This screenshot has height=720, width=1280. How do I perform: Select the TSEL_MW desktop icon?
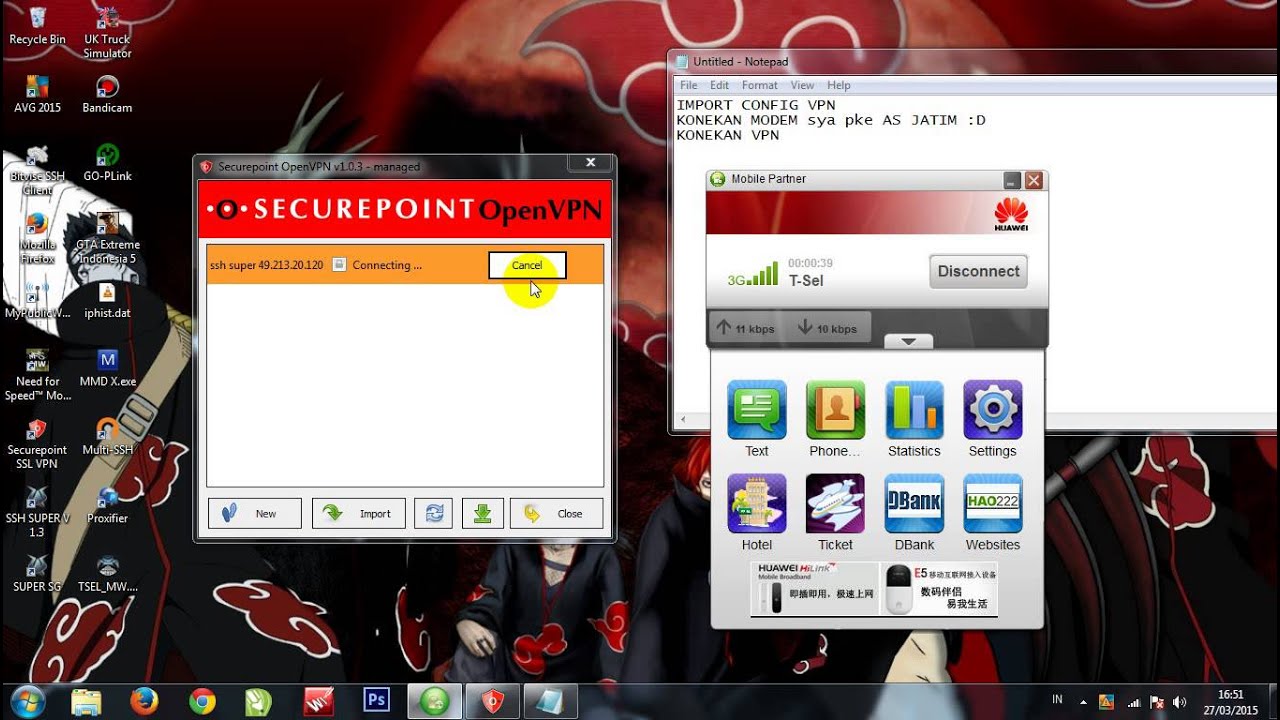tap(107, 573)
